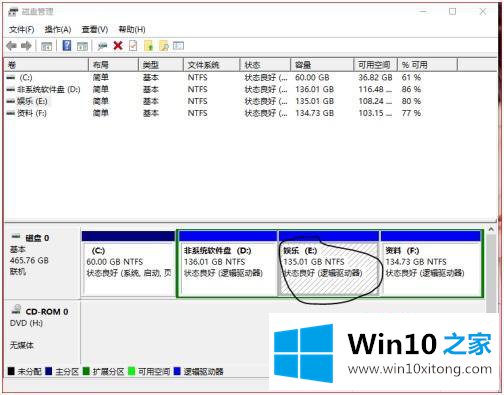Select the 资料 (F:) partition block

(431, 263)
